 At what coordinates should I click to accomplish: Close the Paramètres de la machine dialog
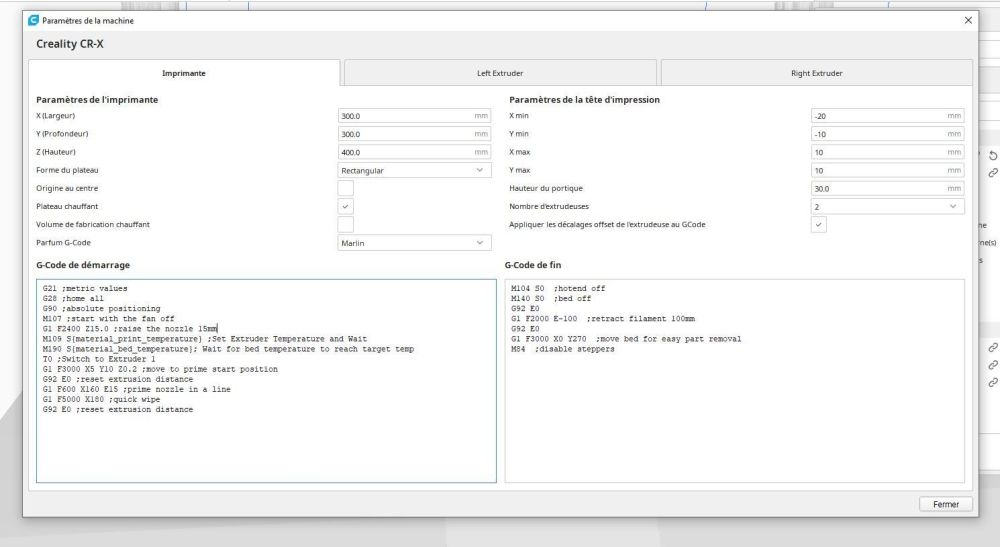[x=968, y=20]
